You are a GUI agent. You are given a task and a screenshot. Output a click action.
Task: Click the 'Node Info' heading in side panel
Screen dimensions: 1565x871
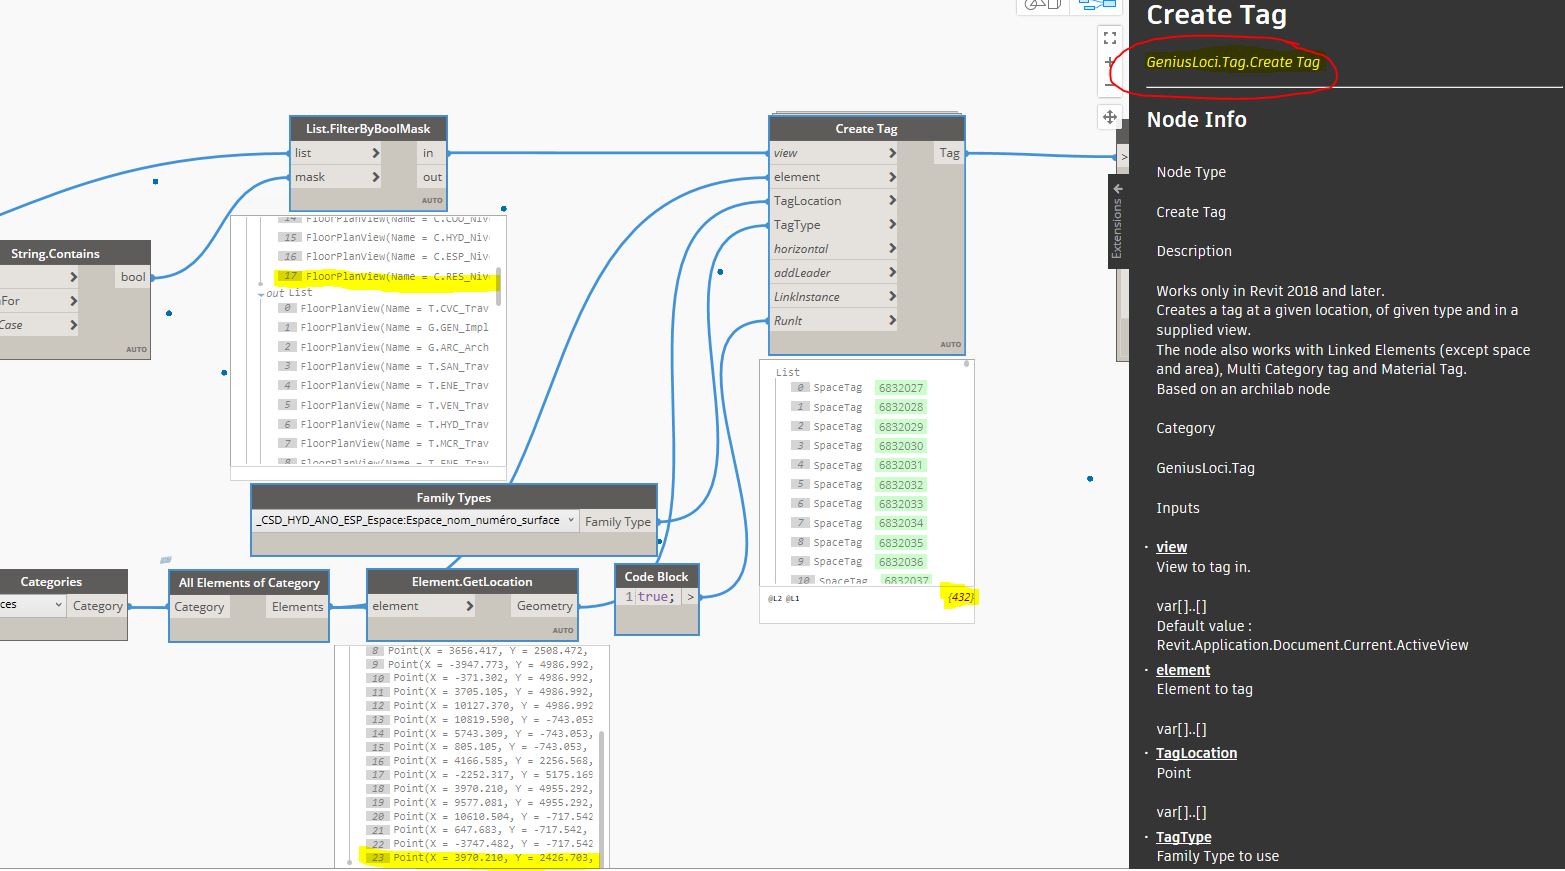[x=1196, y=120]
